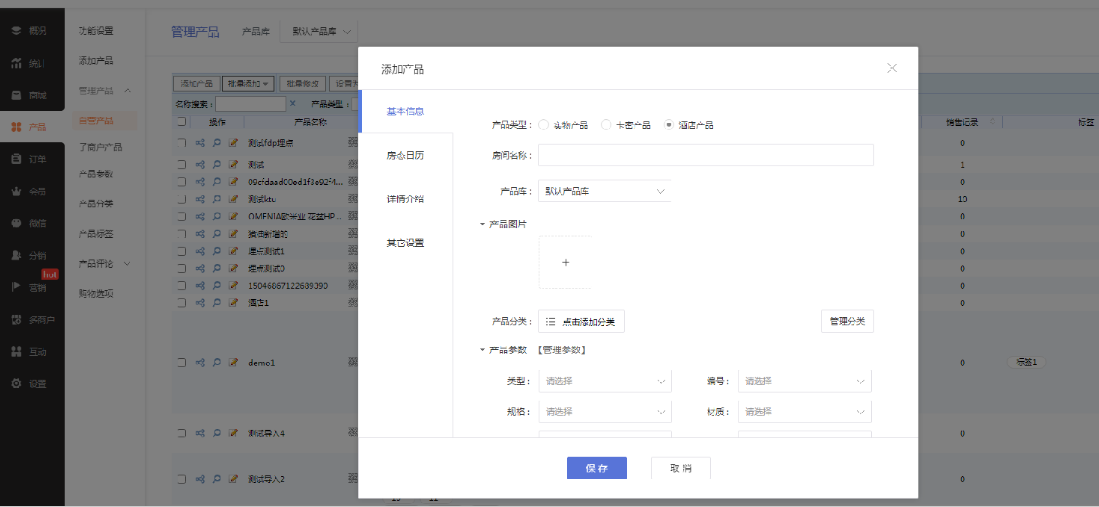Viewport: 1099px width, 507px height.
Task: Tick the checkbox on the demo1 row
Action: pos(182,363)
